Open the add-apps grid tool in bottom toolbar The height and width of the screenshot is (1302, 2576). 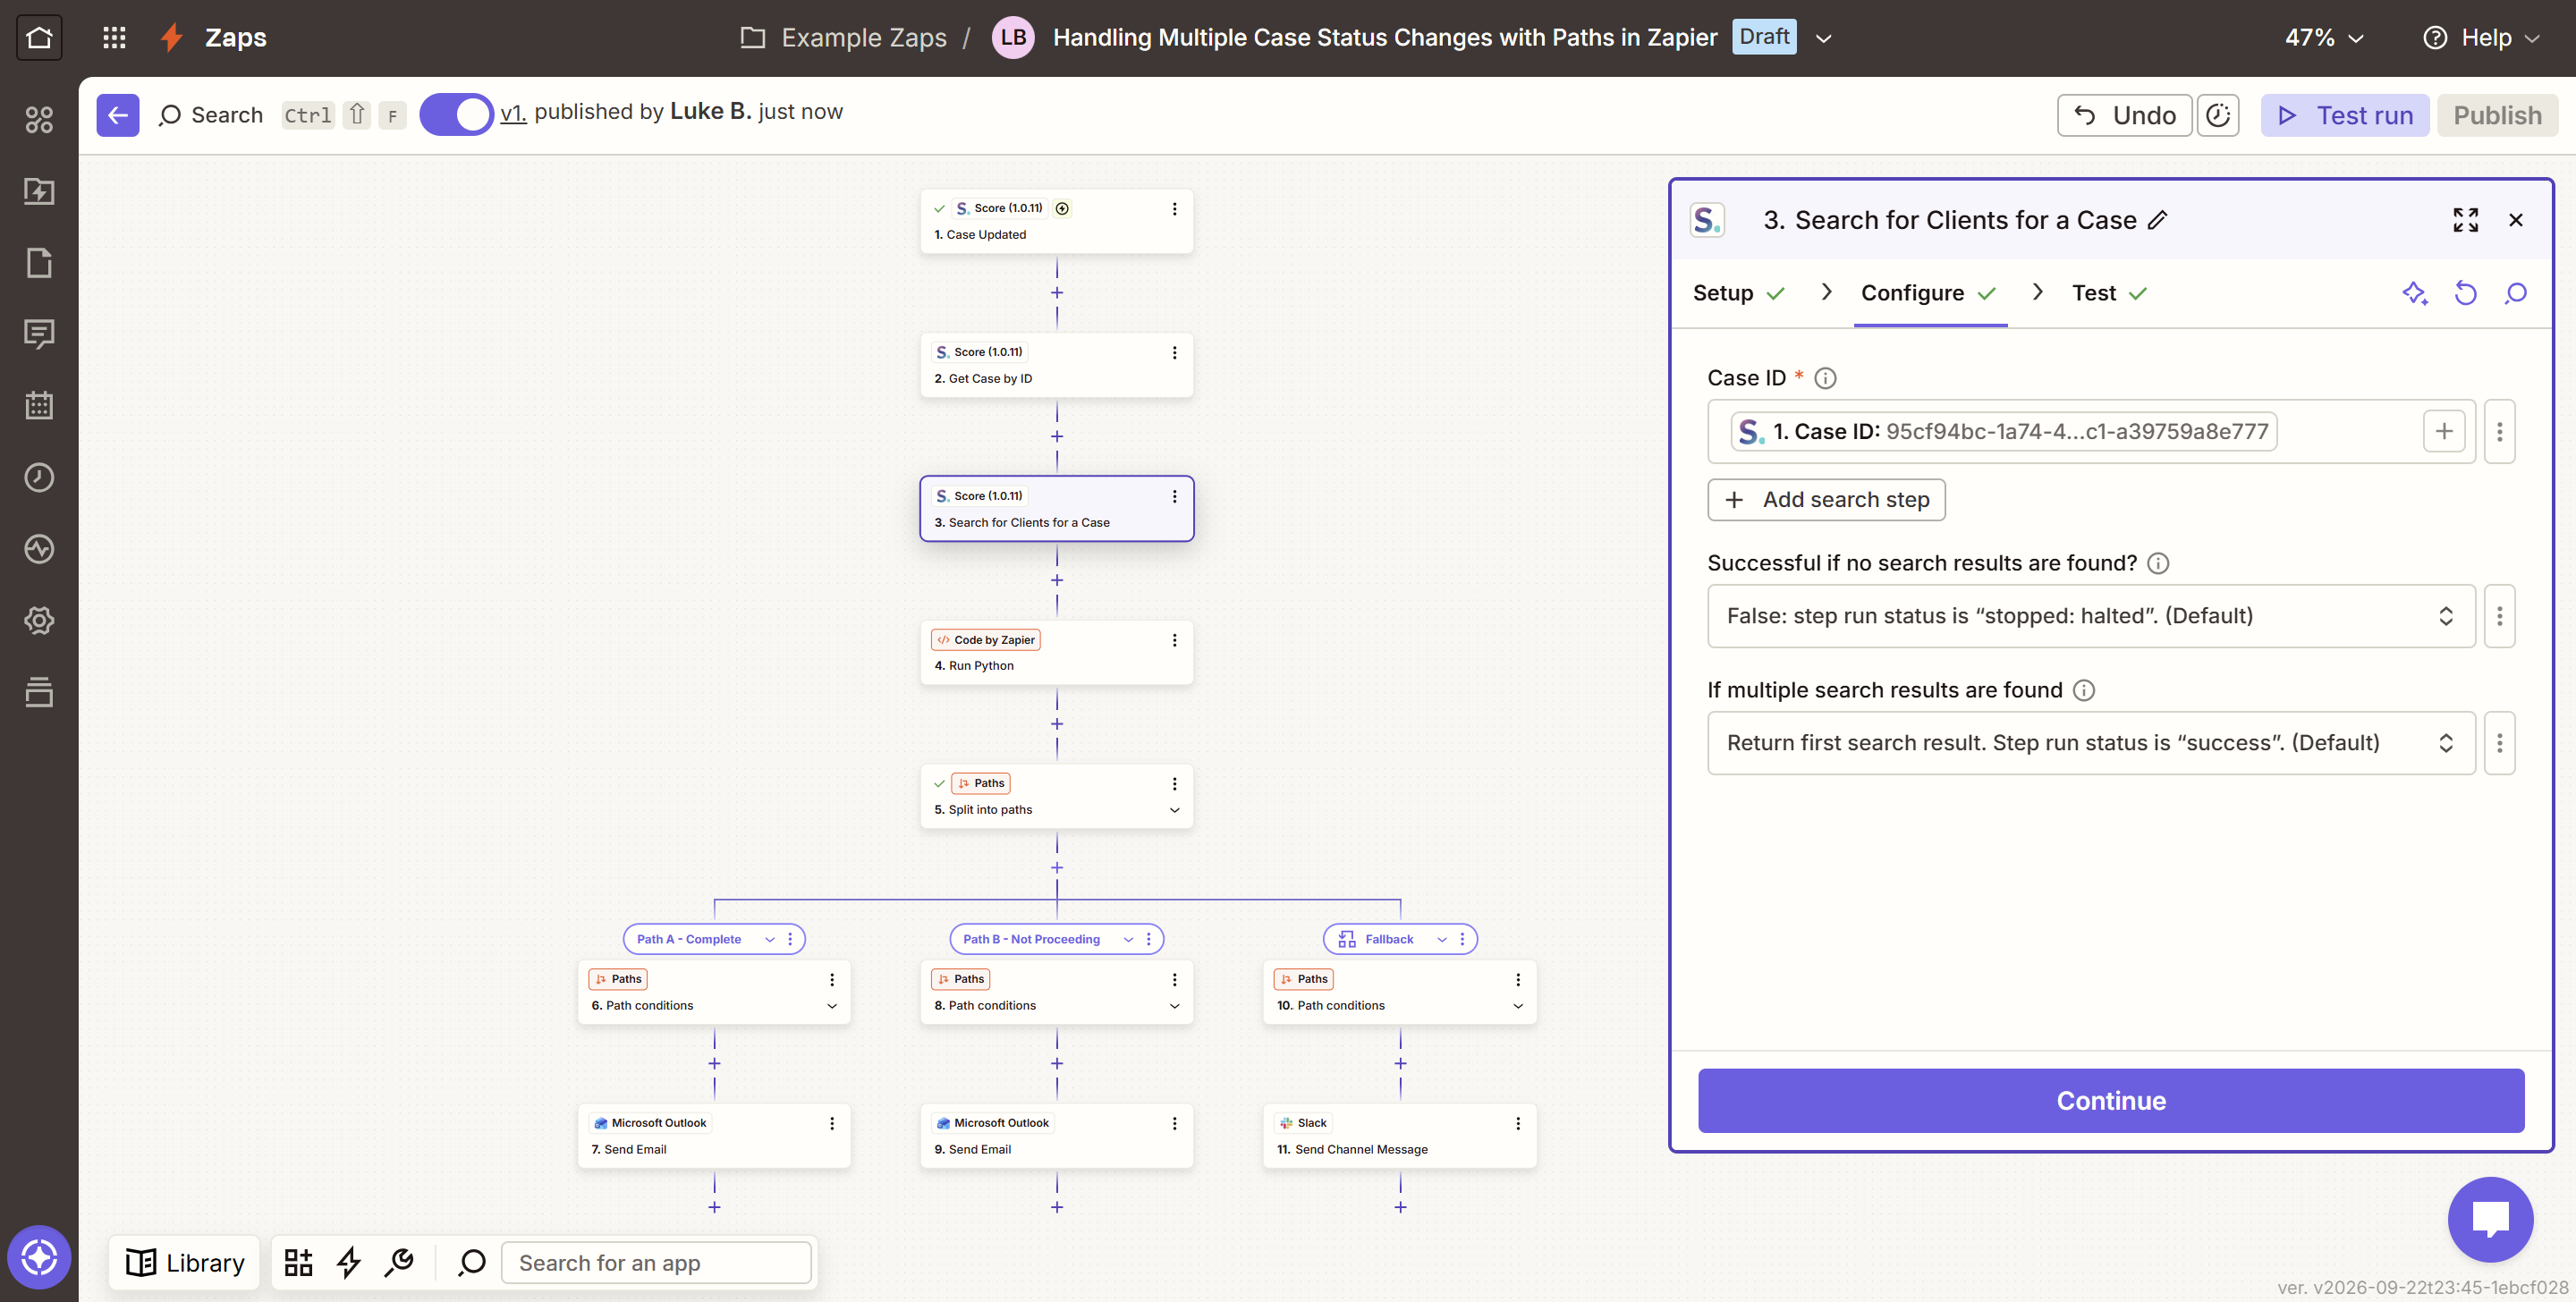(298, 1262)
